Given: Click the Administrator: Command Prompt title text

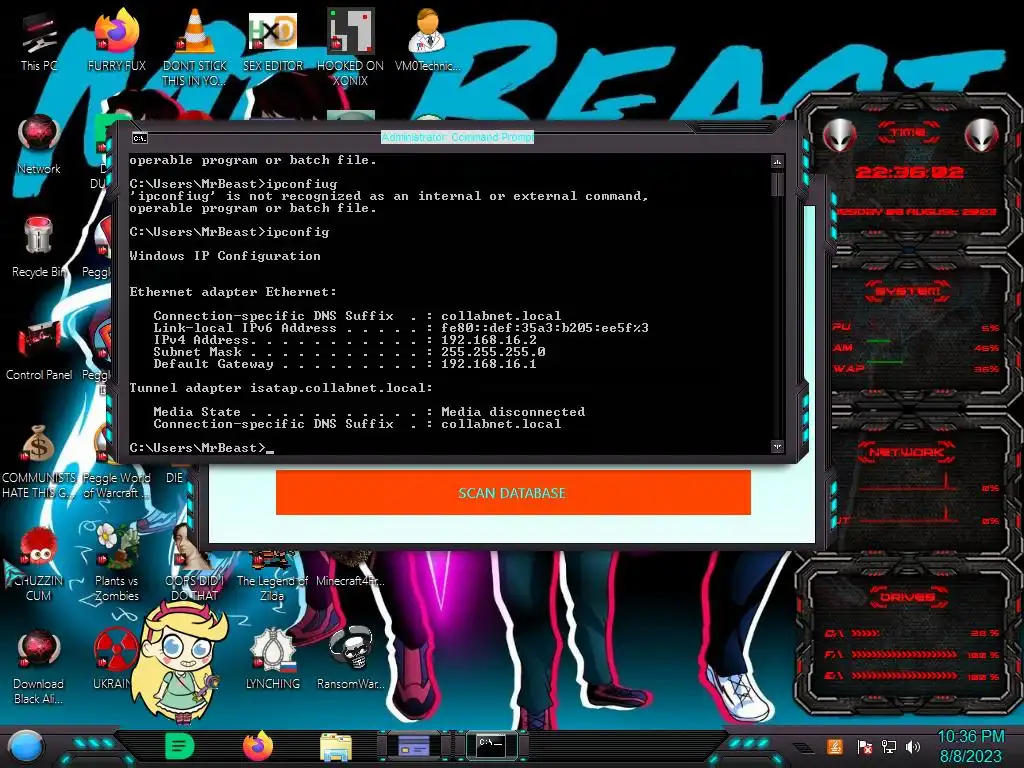Looking at the screenshot, I should point(458,137).
